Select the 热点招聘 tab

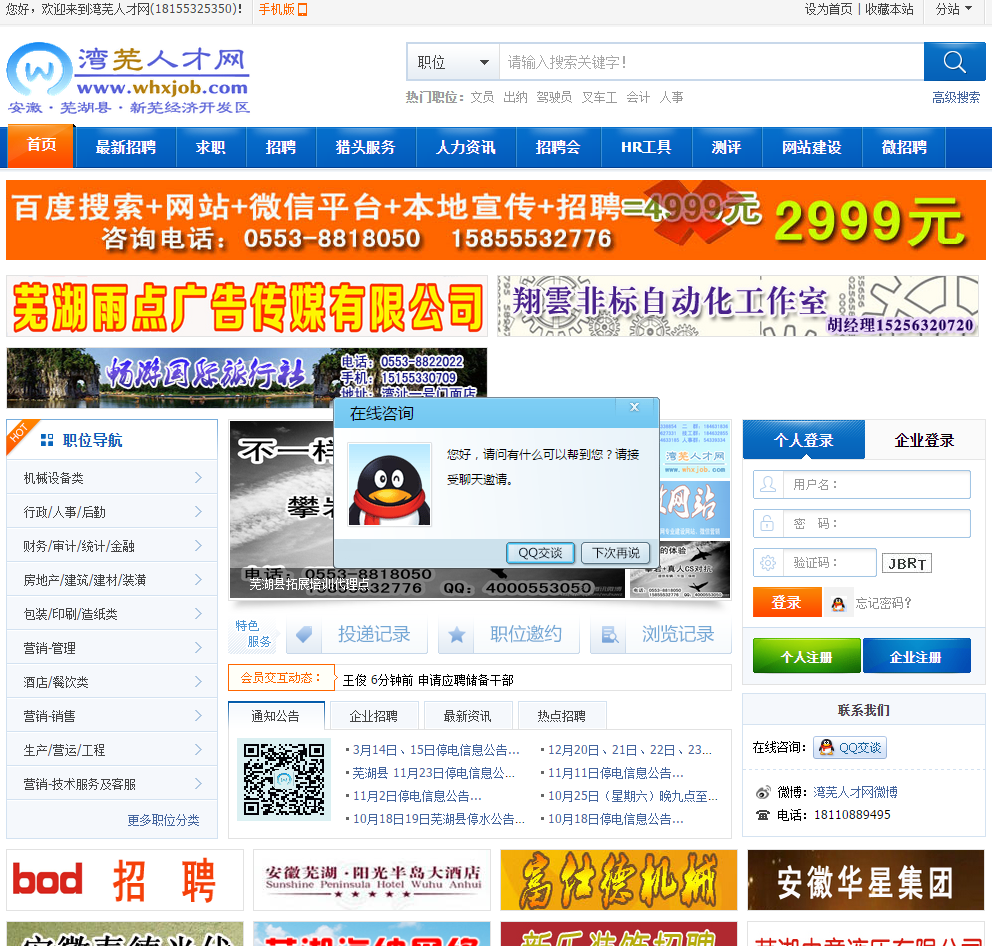tap(562, 716)
